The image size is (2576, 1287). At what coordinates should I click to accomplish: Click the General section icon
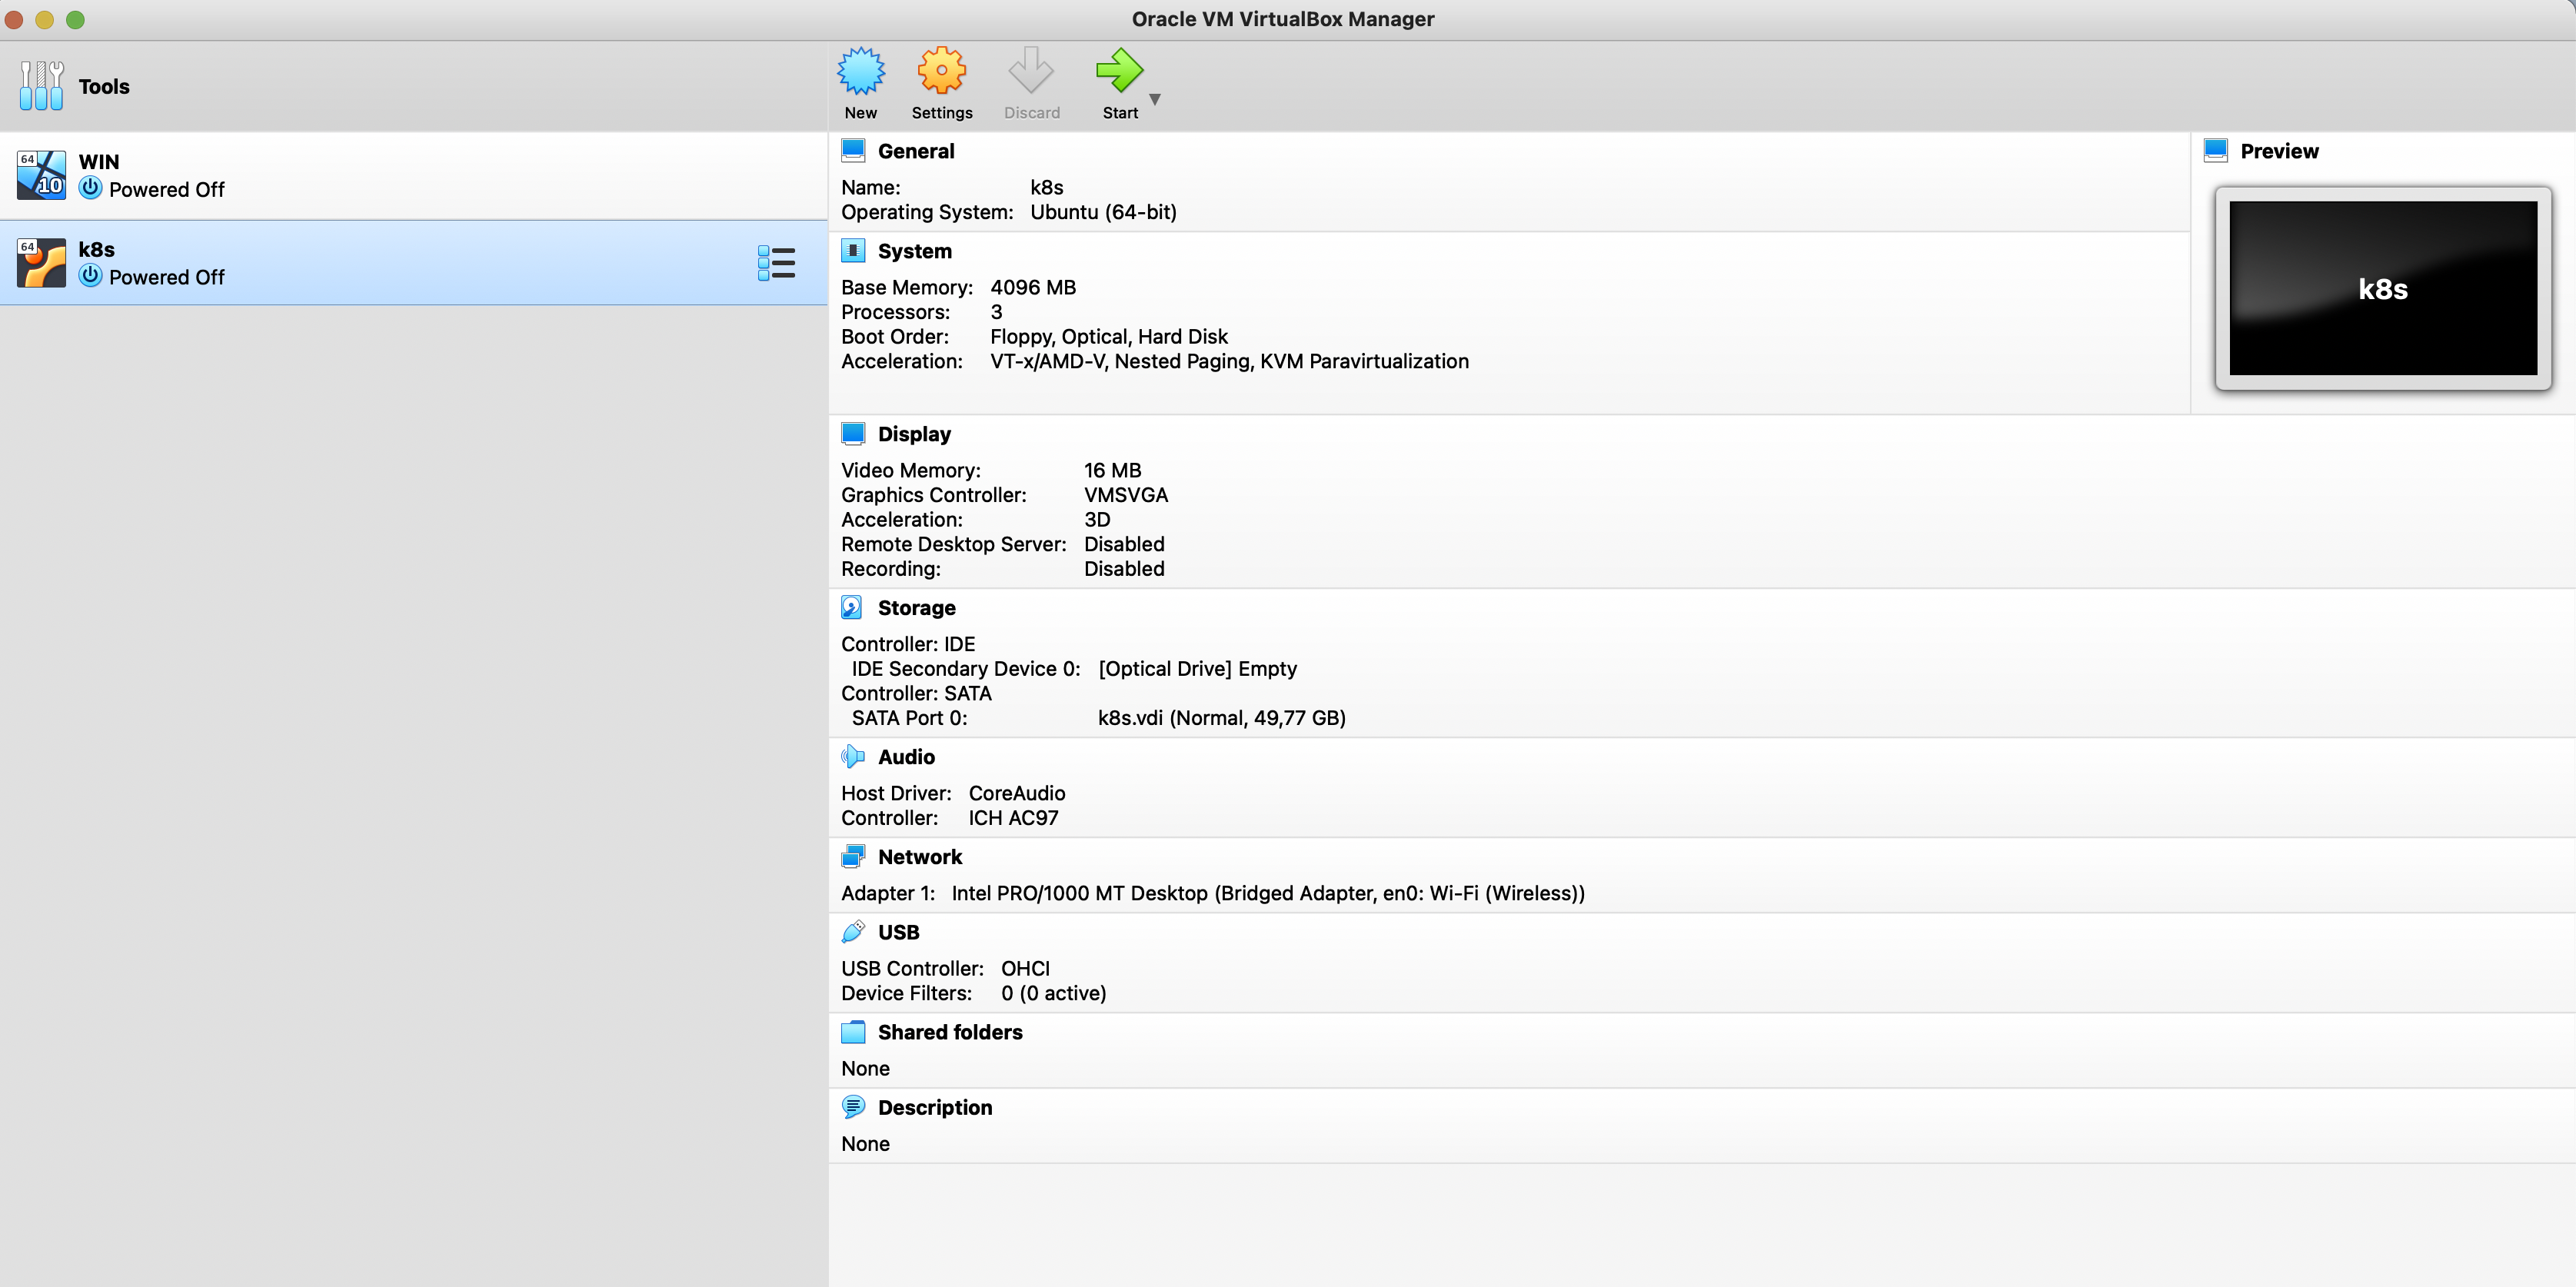pyautogui.click(x=853, y=150)
